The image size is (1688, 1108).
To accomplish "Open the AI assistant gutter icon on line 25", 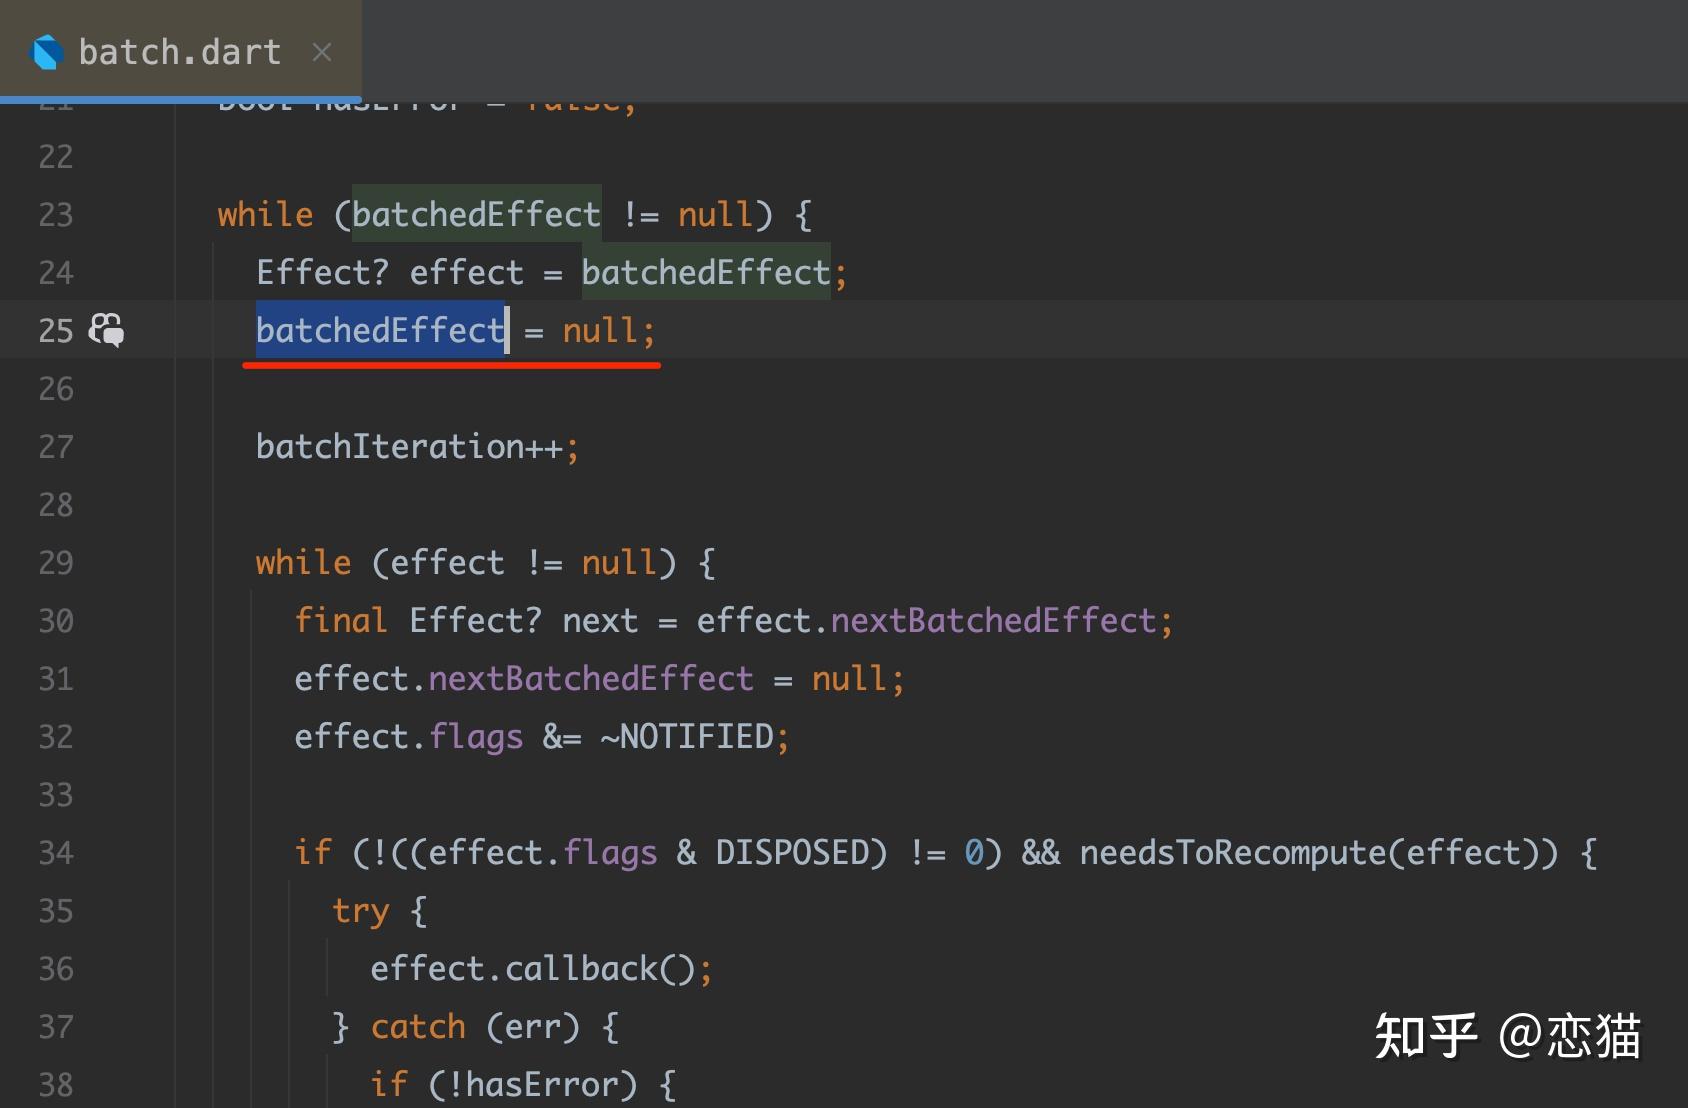I will coord(106,330).
